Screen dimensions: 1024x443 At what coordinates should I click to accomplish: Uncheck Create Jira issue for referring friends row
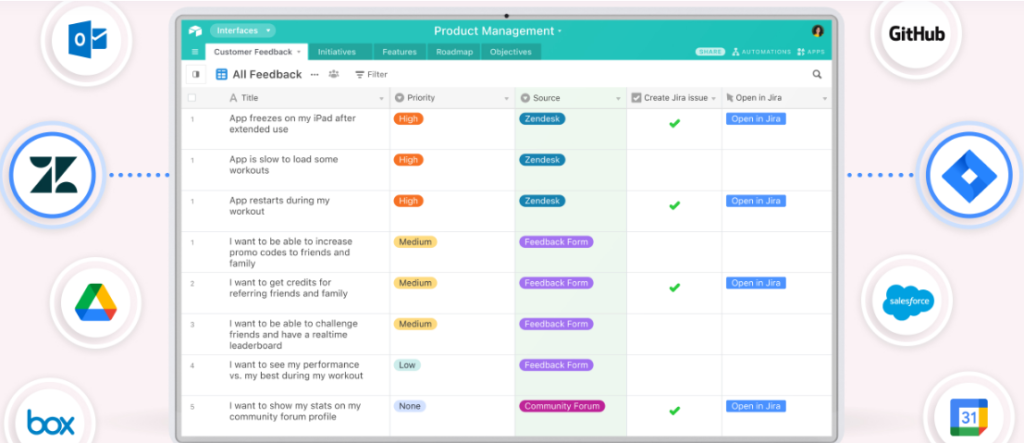pyautogui.click(x=675, y=287)
